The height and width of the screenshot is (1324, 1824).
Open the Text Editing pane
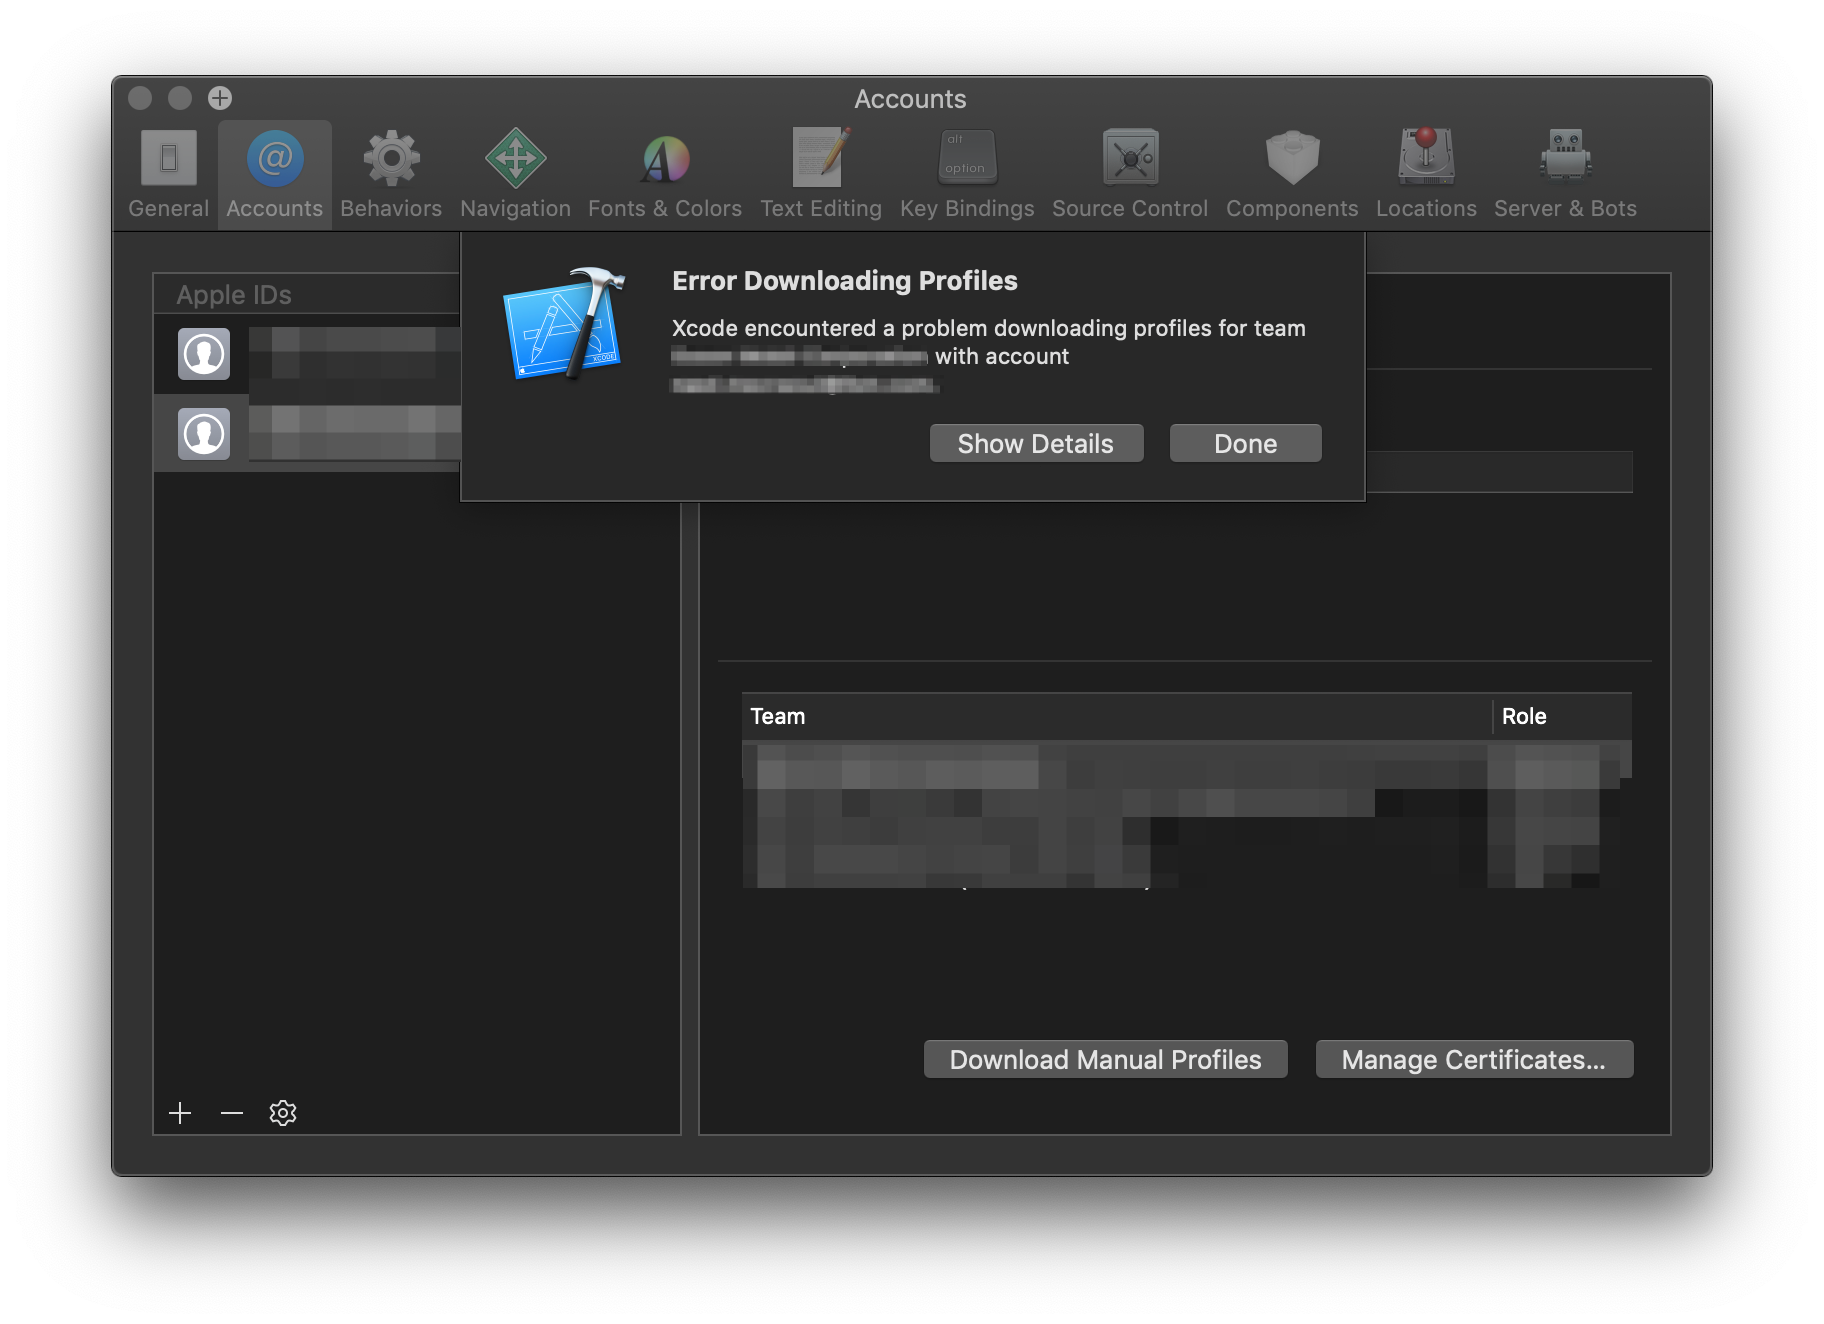coord(821,174)
